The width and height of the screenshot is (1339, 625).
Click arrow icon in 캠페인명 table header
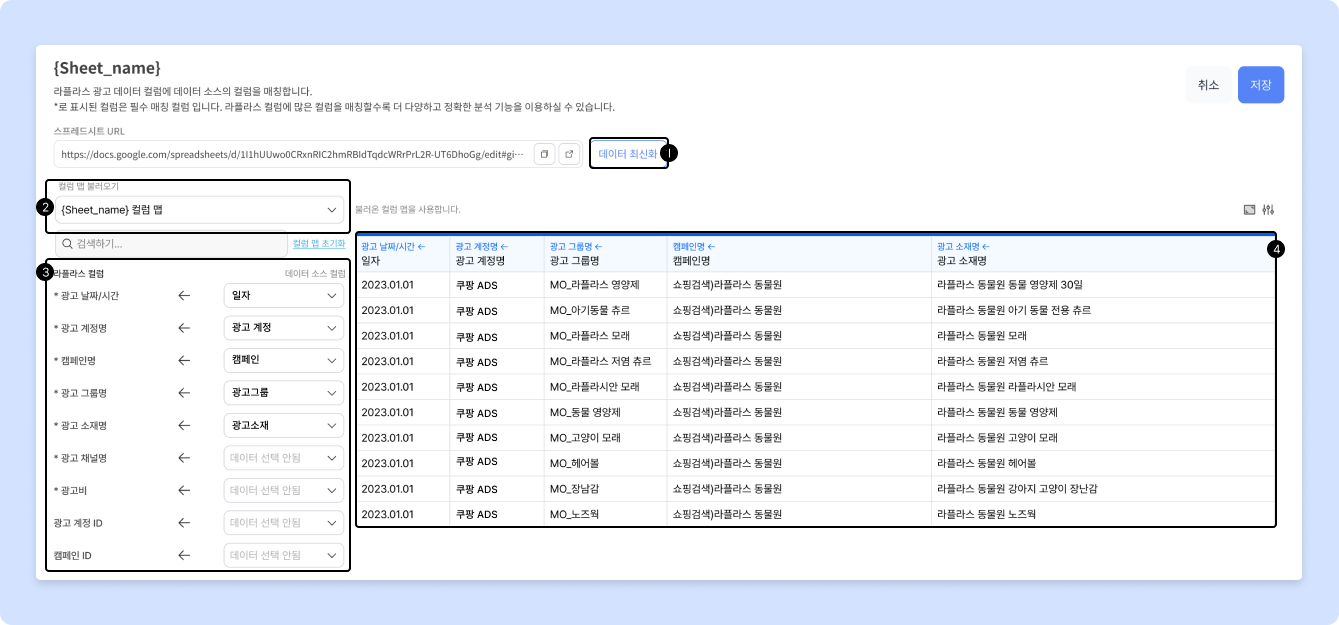tap(714, 246)
